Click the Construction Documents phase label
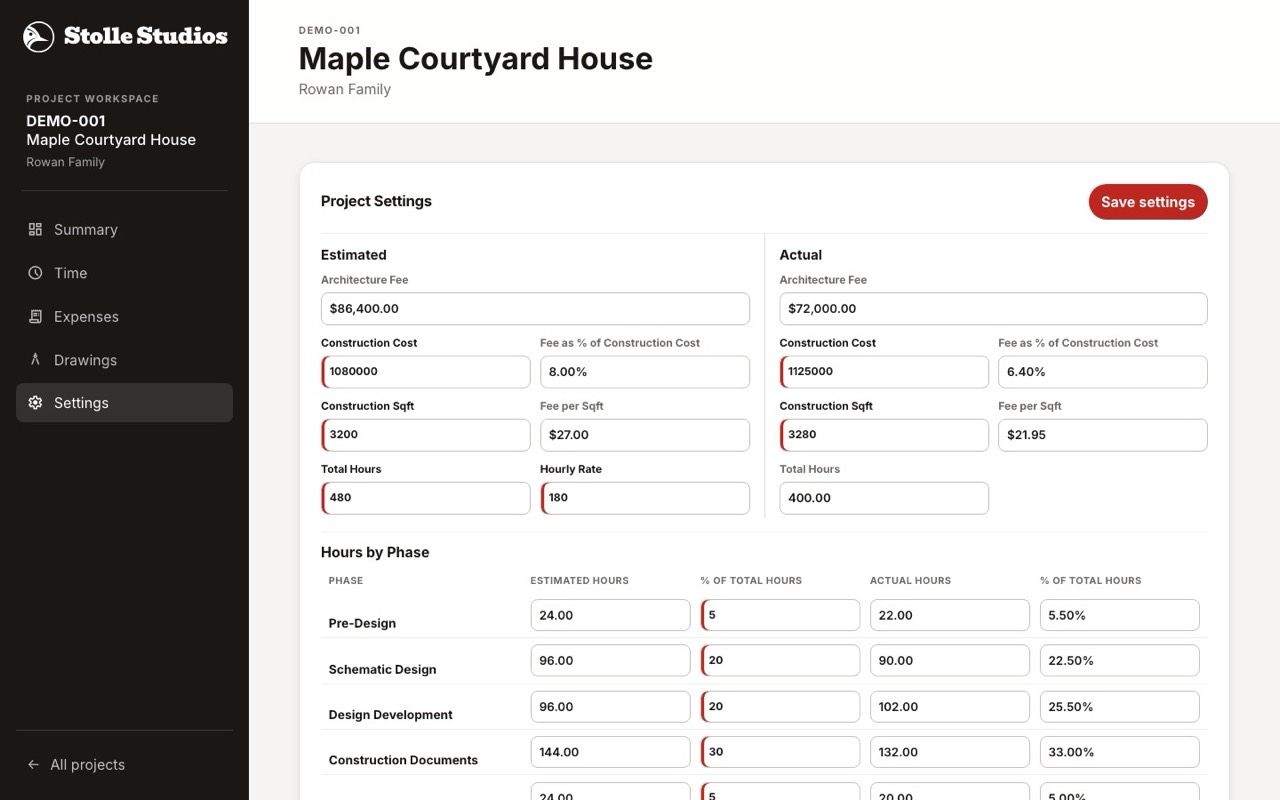 point(403,760)
